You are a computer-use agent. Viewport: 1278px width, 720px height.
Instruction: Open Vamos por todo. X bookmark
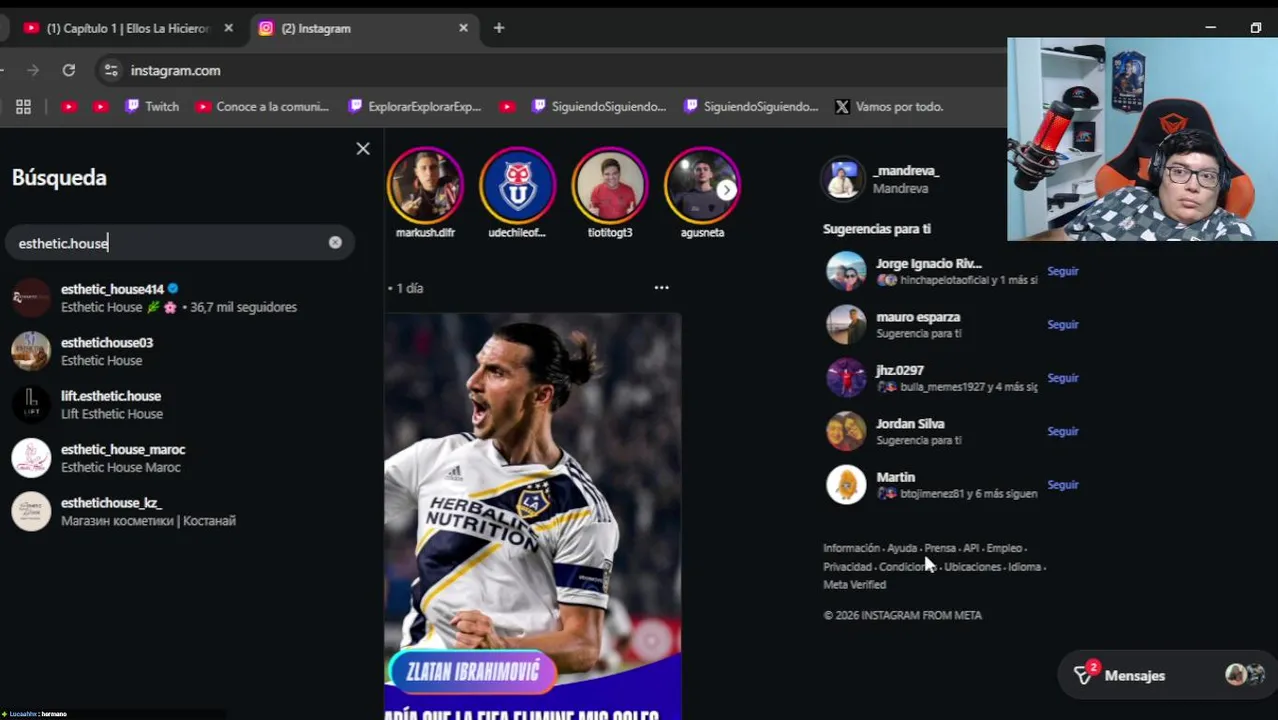889,107
